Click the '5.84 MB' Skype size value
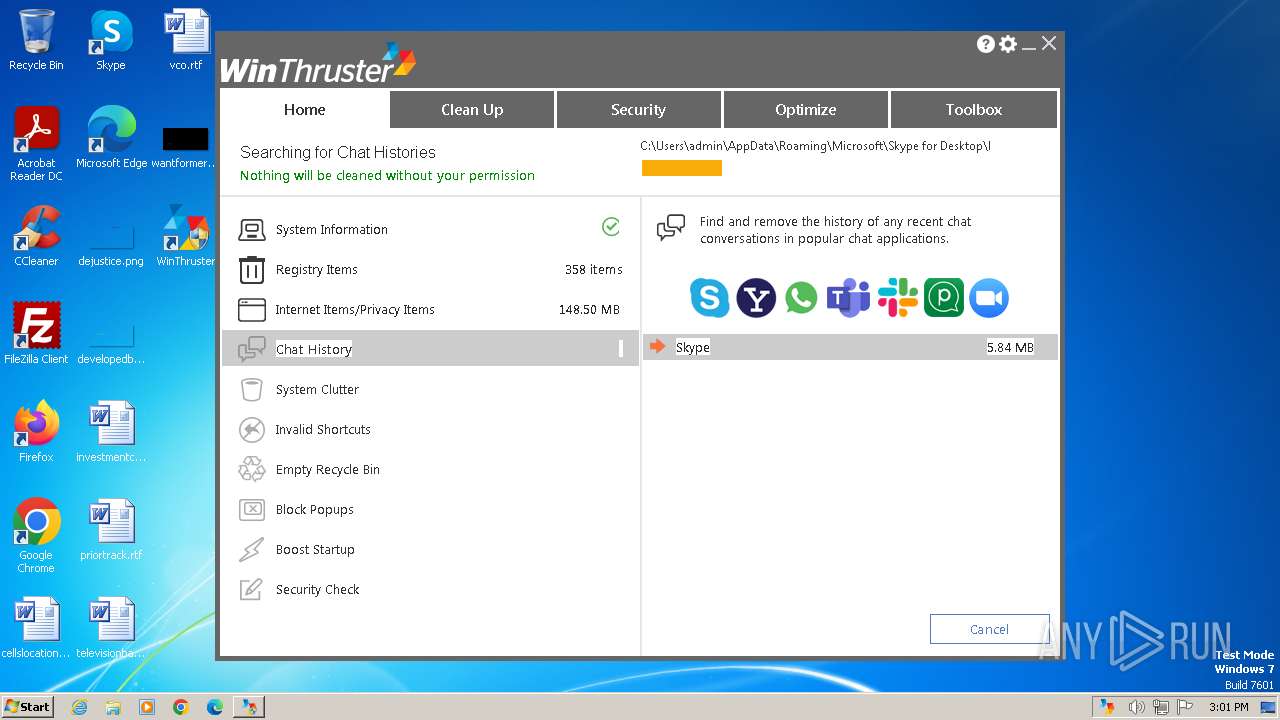The height and width of the screenshot is (720, 1280). click(x=1010, y=348)
